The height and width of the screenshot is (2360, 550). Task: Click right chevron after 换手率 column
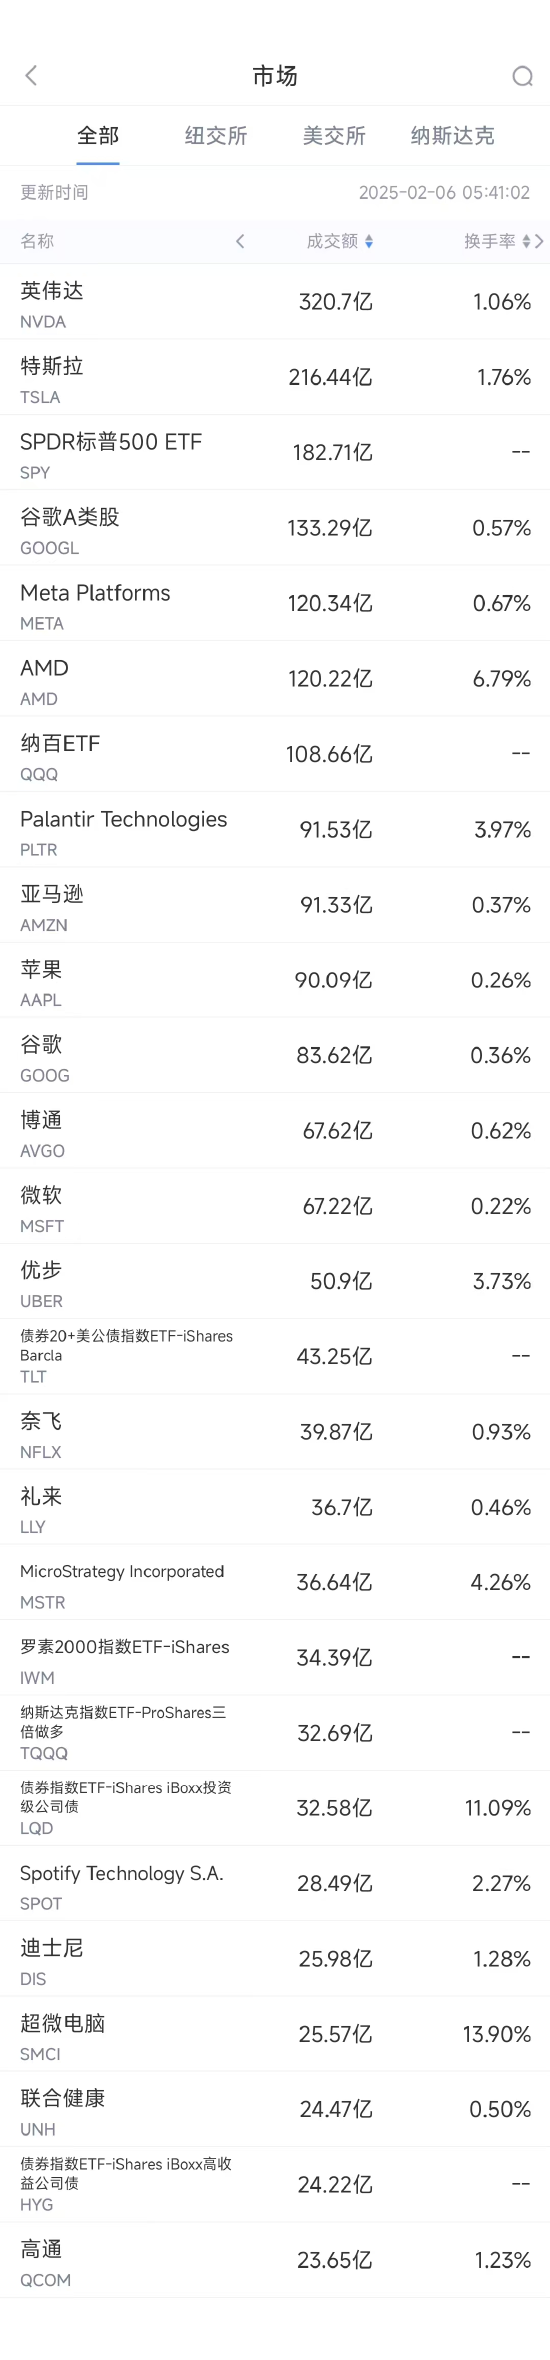(540, 241)
